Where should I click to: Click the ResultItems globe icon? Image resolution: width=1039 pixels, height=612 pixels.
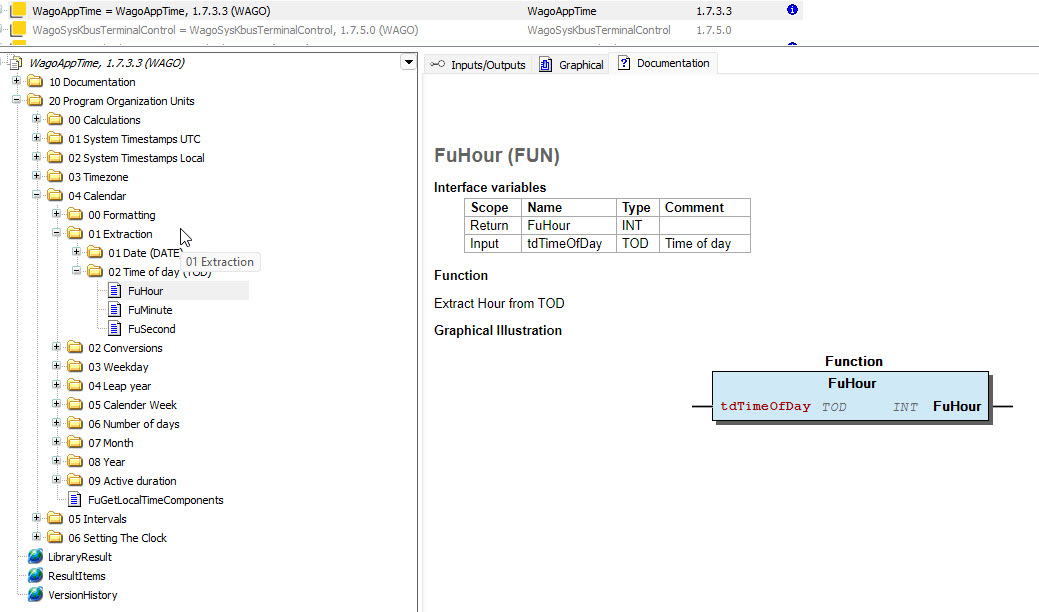36,576
